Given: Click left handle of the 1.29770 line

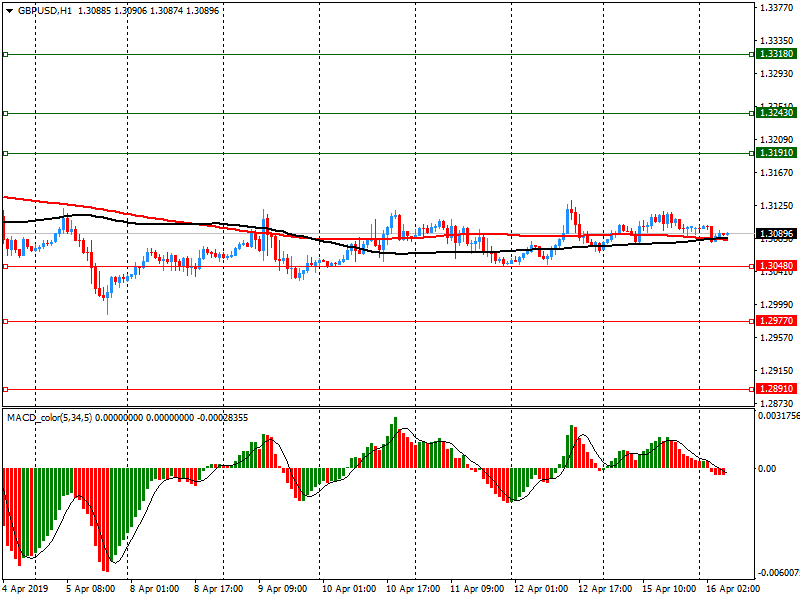Looking at the screenshot, I should (5, 321).
